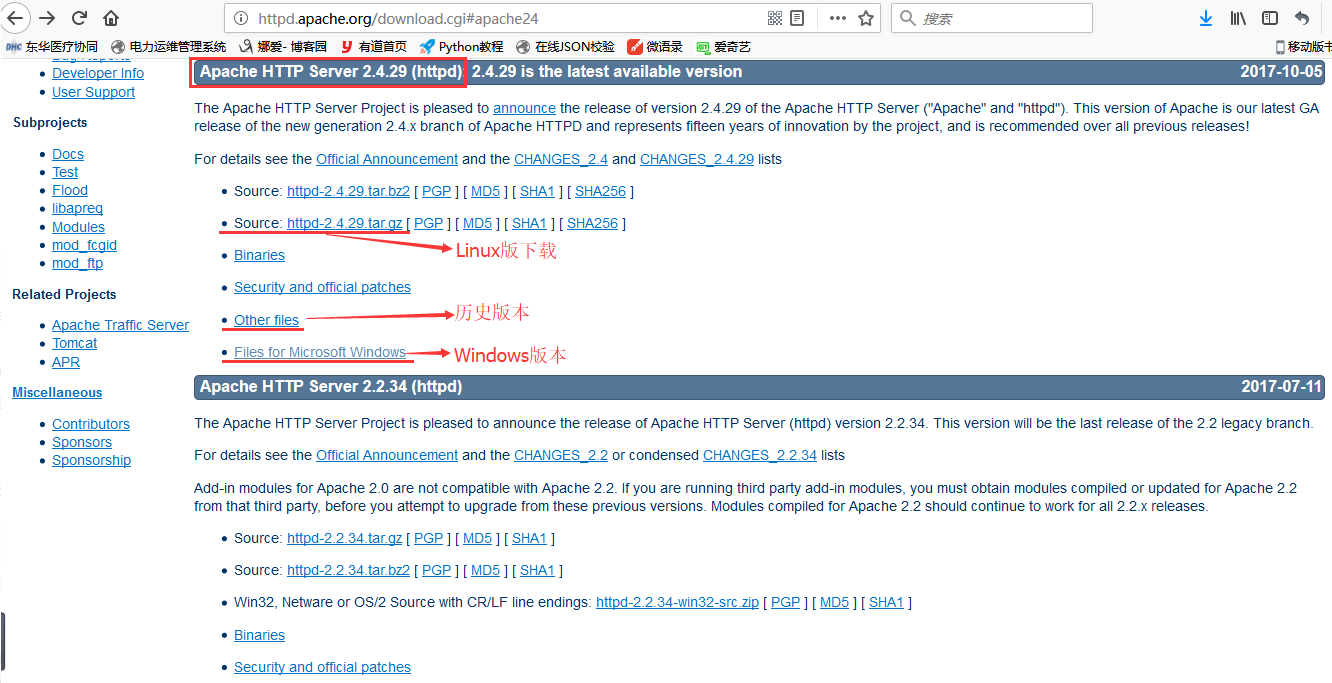Click the search magnifier icon
The width and height of the screenshot is (1332, 683).
[x=907, y=18]
